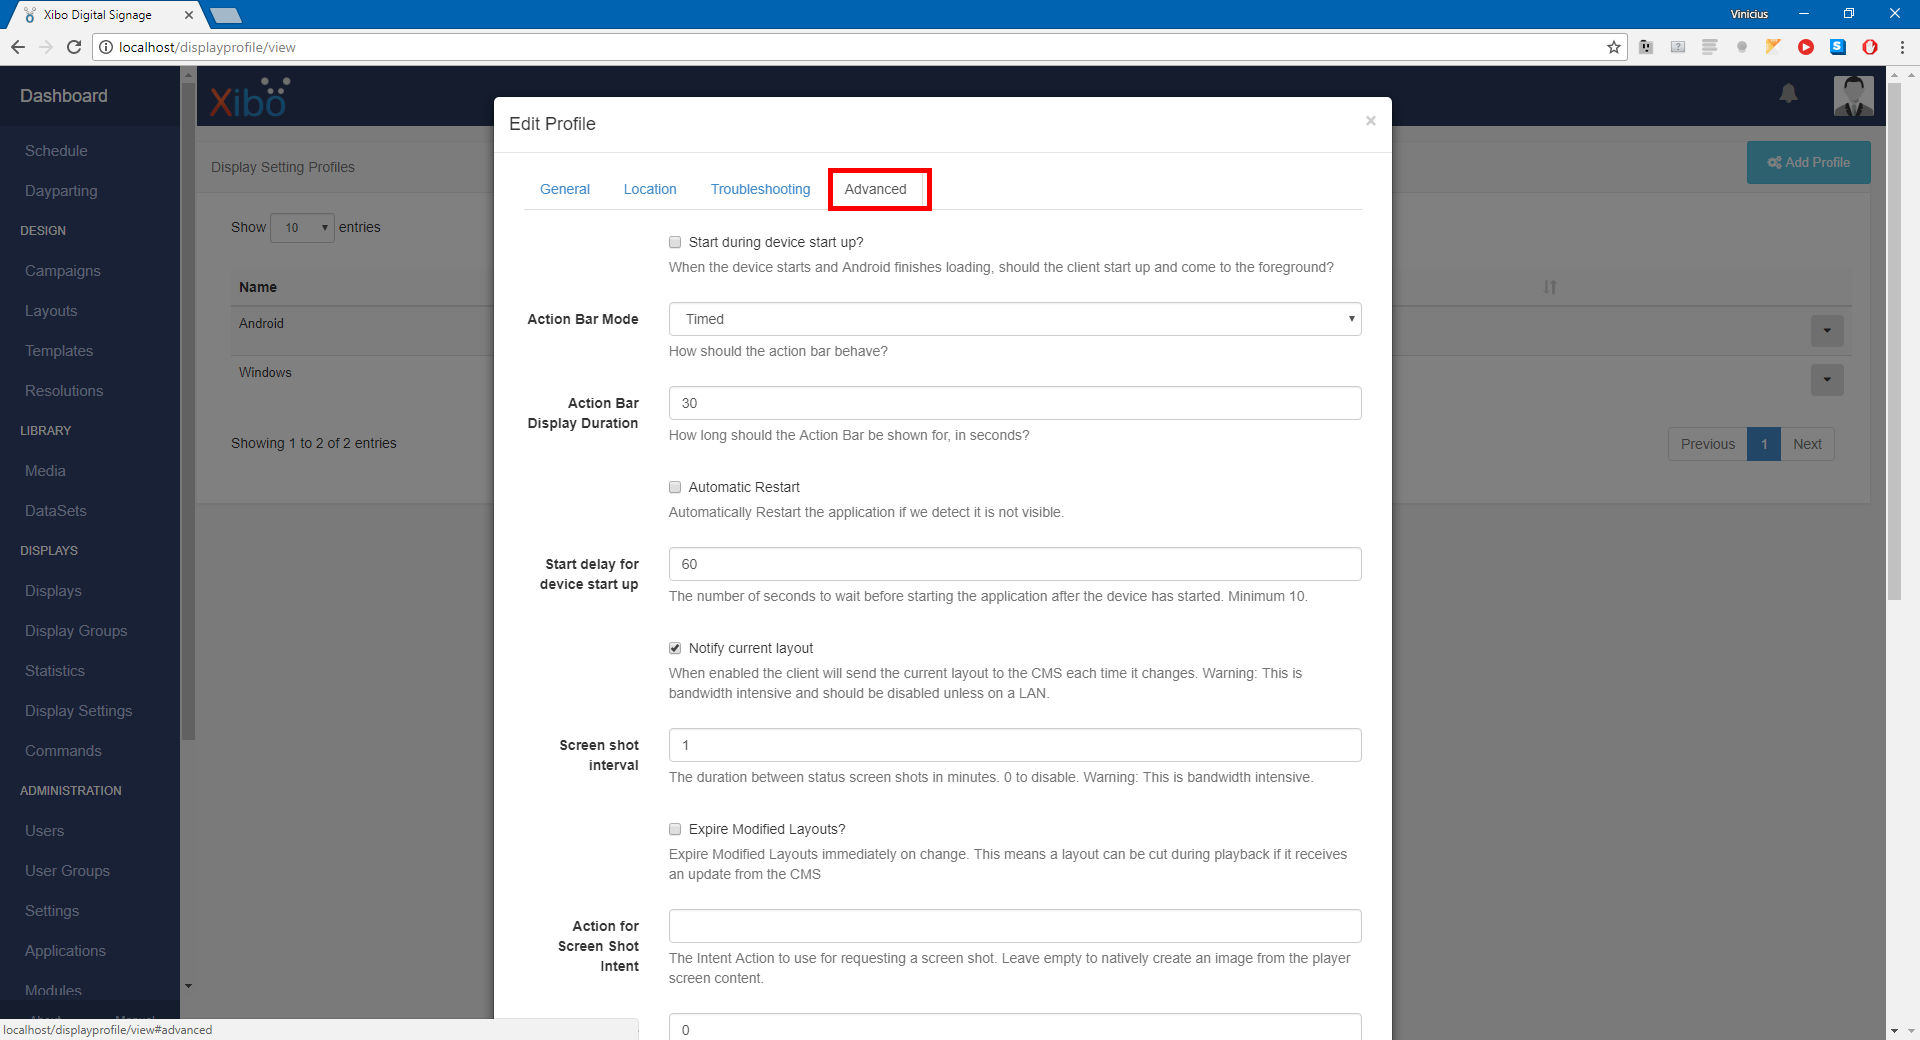Click Action Bar Display Duration field
Screen dimensions: 1920x1040
click(1015, 403)
